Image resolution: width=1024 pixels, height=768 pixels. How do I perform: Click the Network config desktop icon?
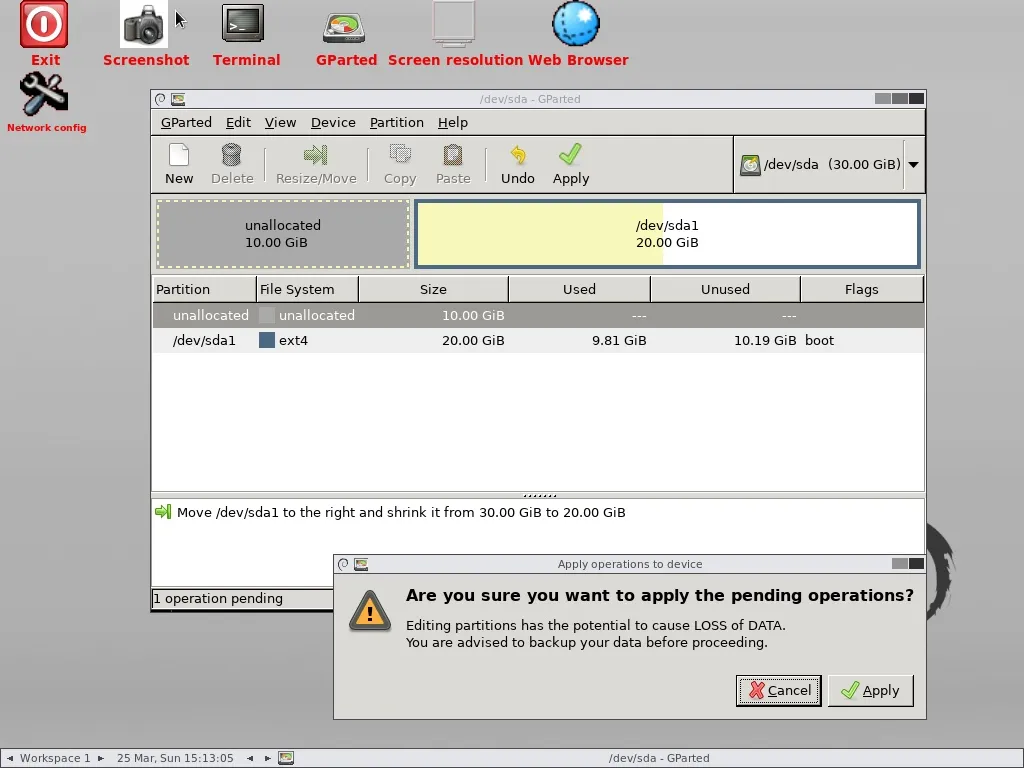point(45,96)
